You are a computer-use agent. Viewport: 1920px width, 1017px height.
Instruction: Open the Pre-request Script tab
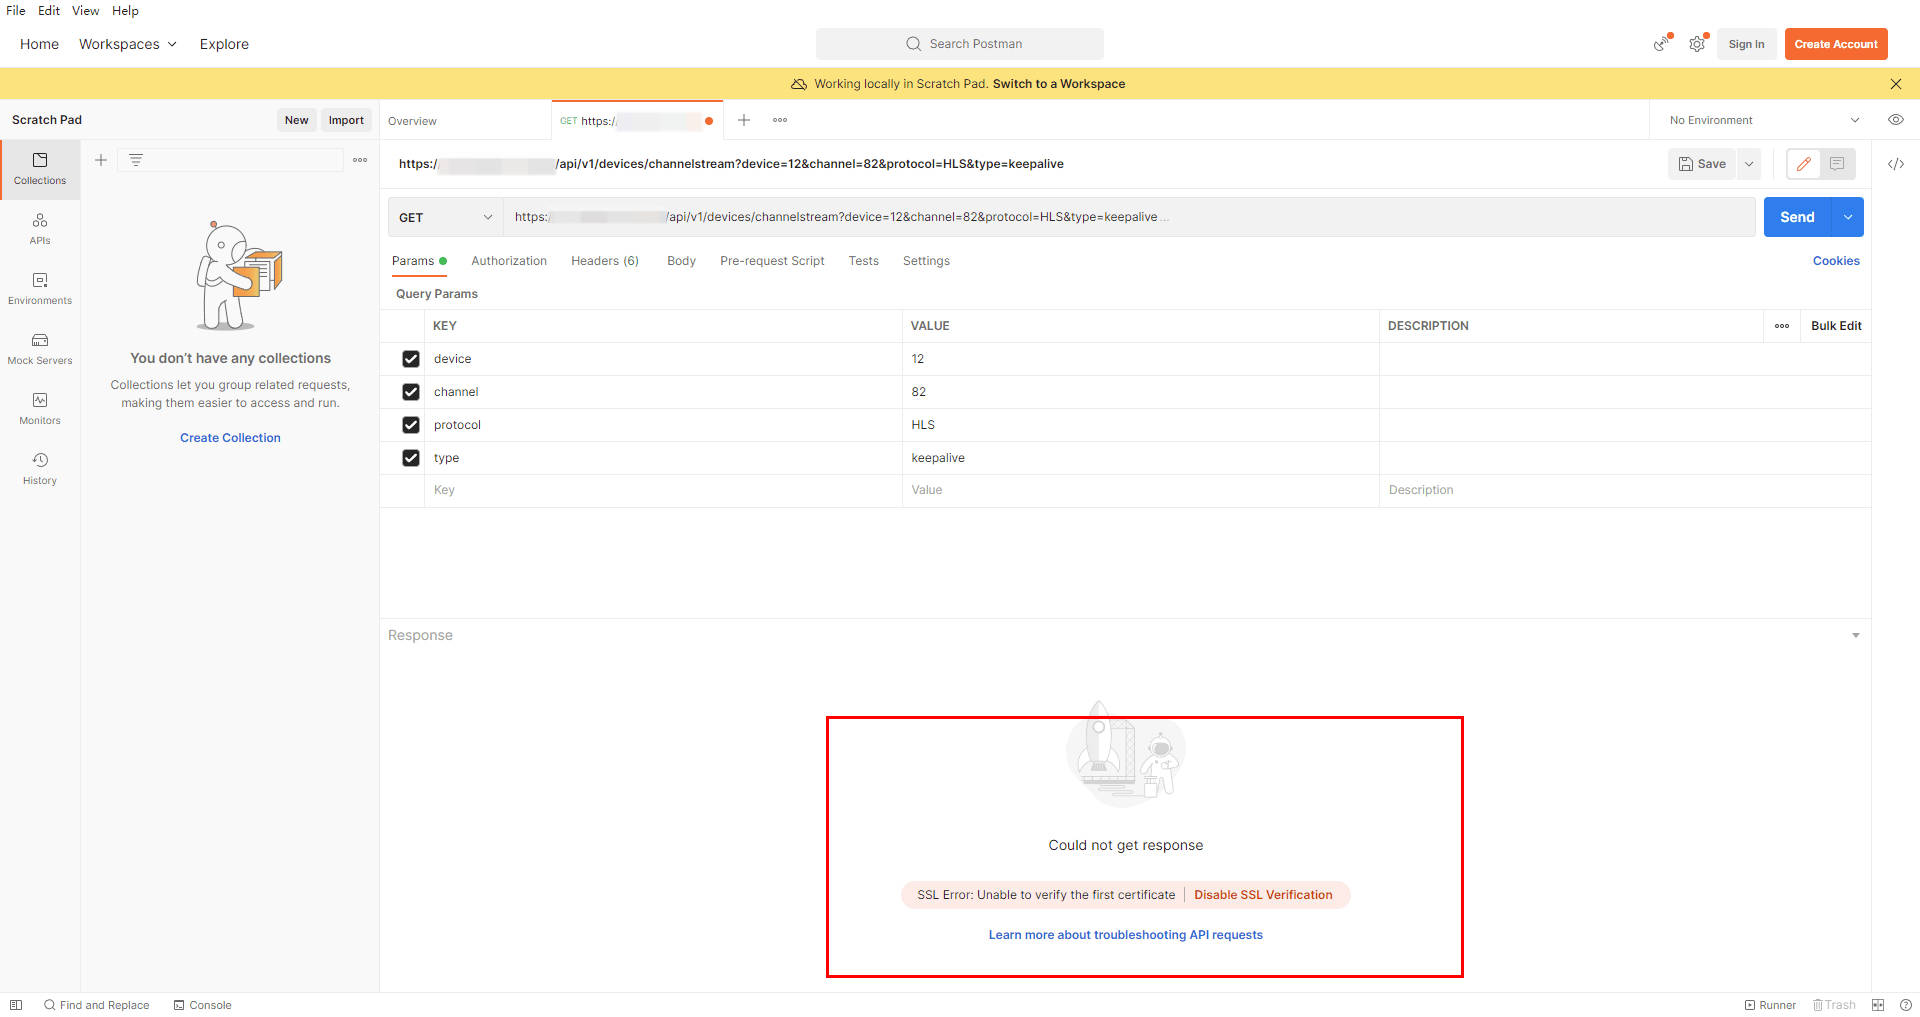[x=772, y=261]
